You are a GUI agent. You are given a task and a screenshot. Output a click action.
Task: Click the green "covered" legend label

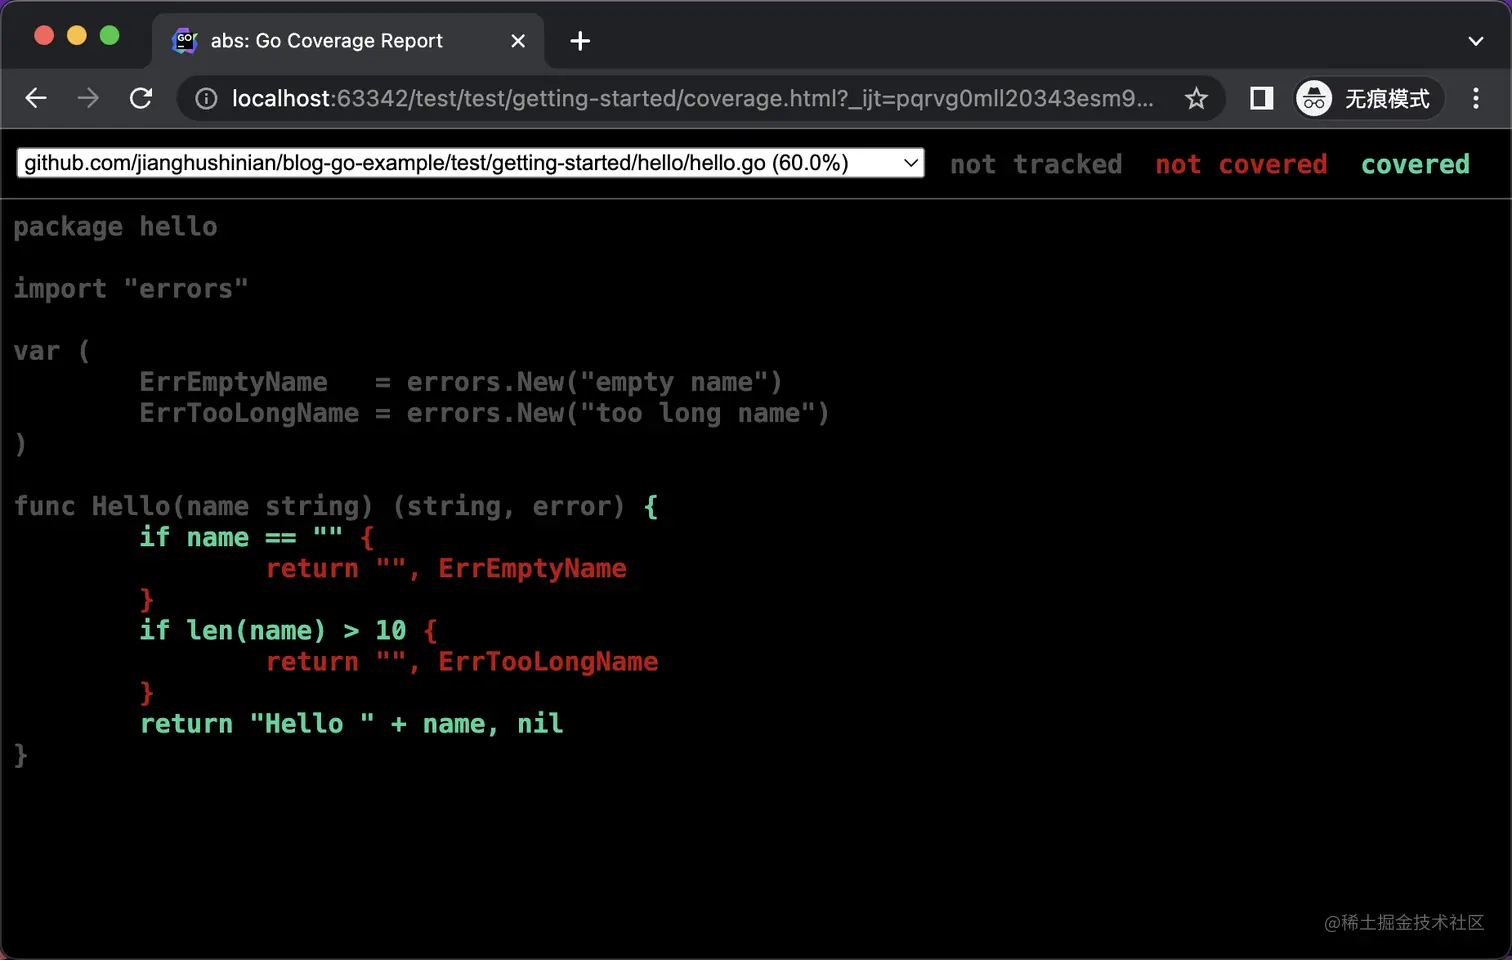click(1415, 164)
